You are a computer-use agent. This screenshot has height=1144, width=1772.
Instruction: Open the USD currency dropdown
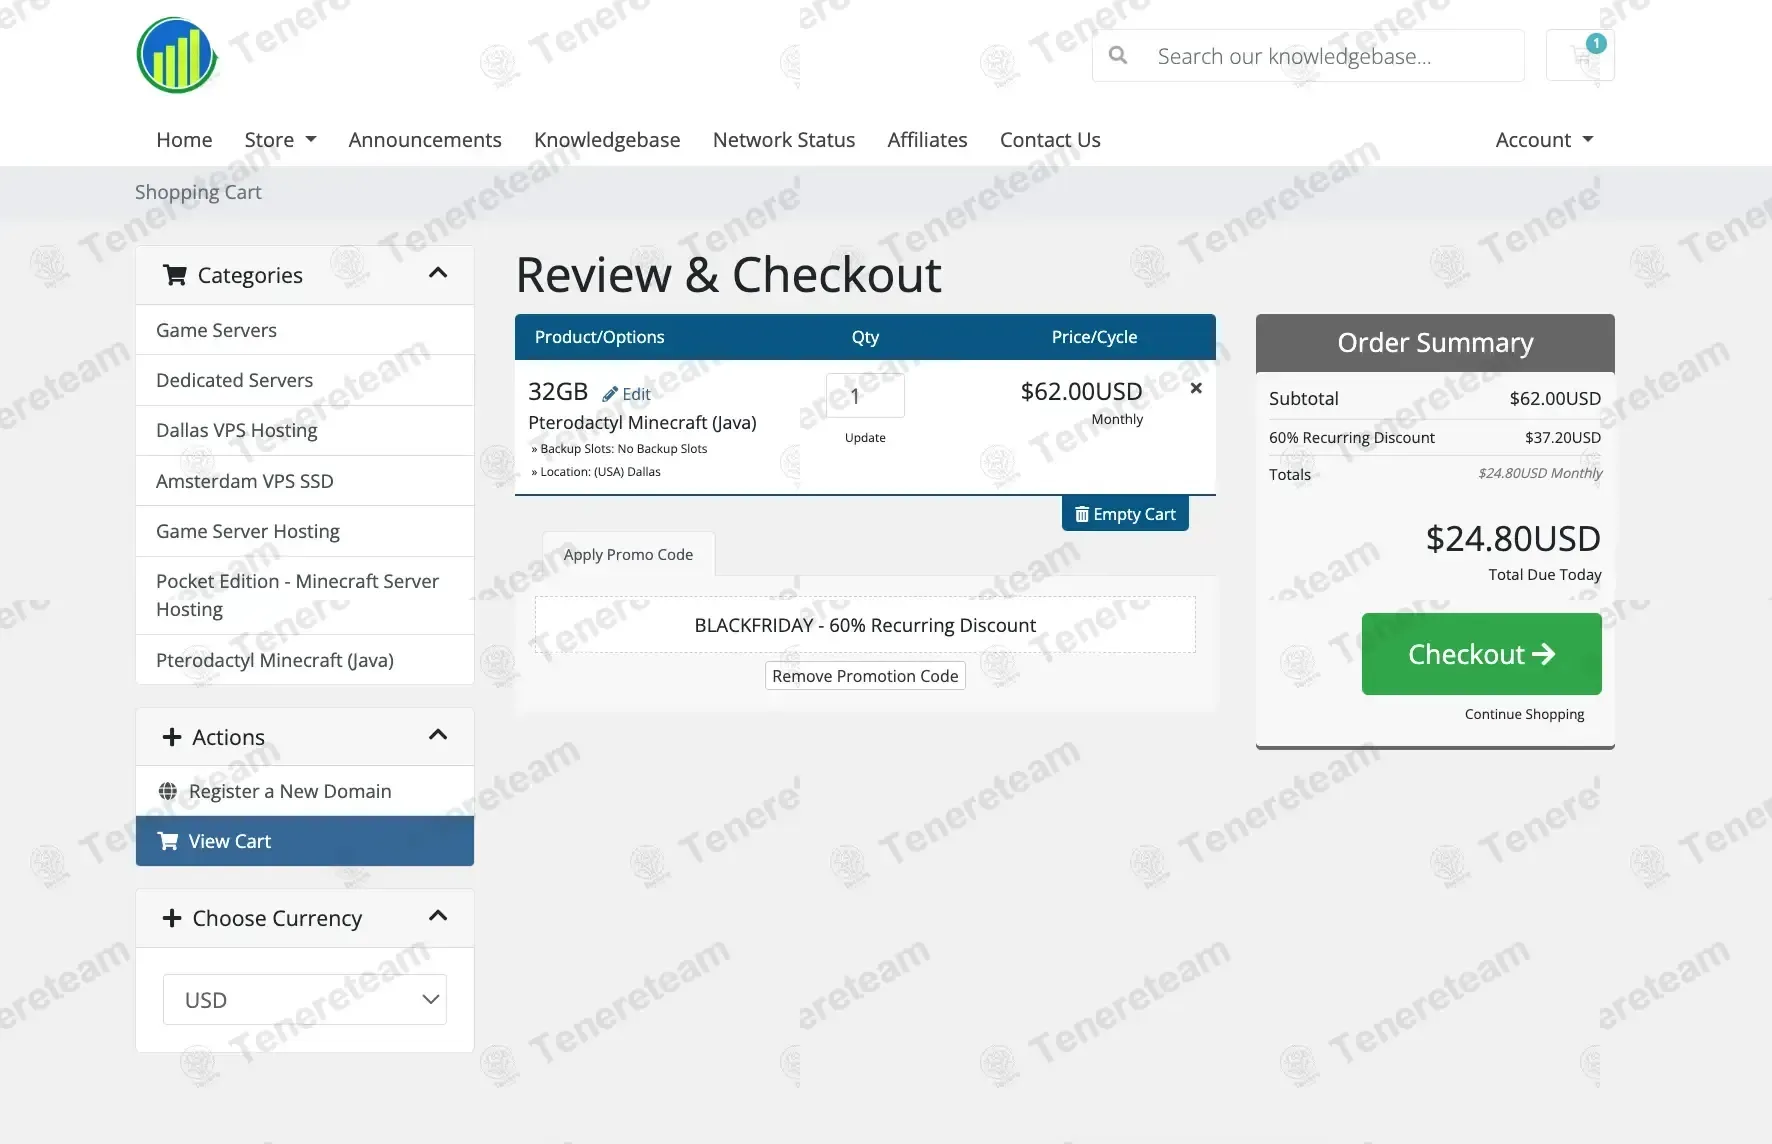[x=305, y=1000]
